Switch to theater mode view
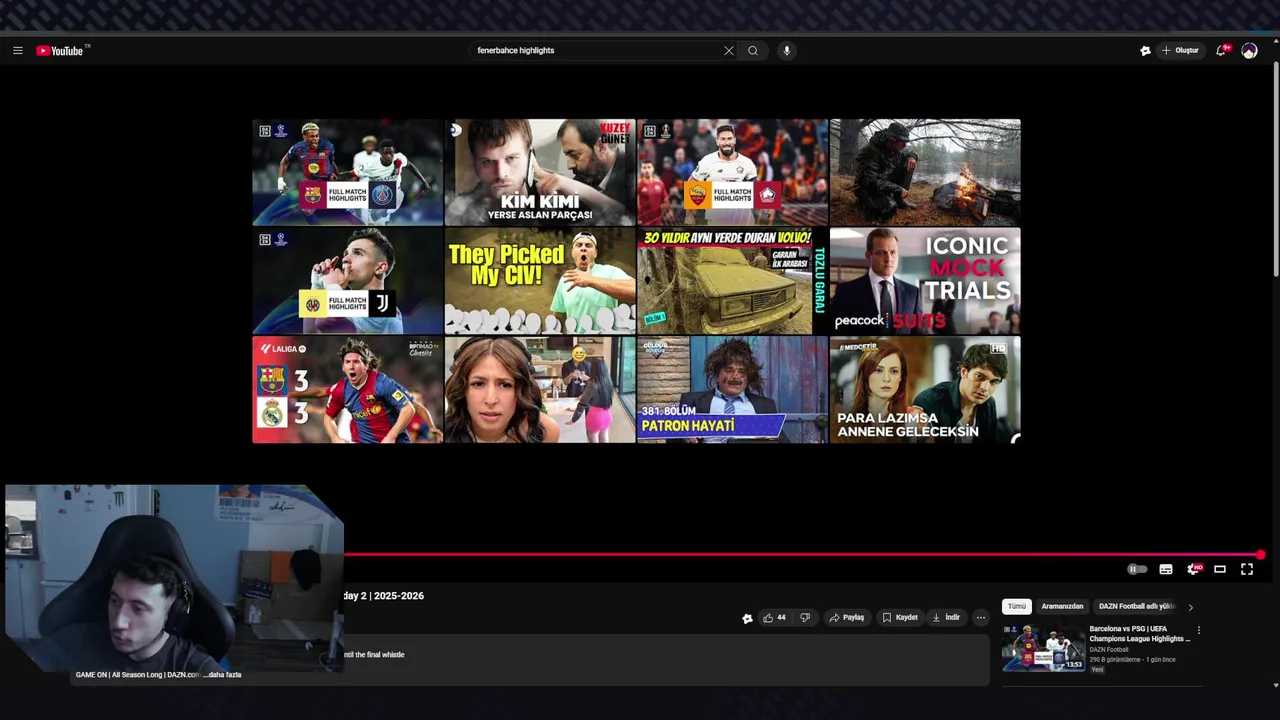1280x720 pixels. point(1220,569)
